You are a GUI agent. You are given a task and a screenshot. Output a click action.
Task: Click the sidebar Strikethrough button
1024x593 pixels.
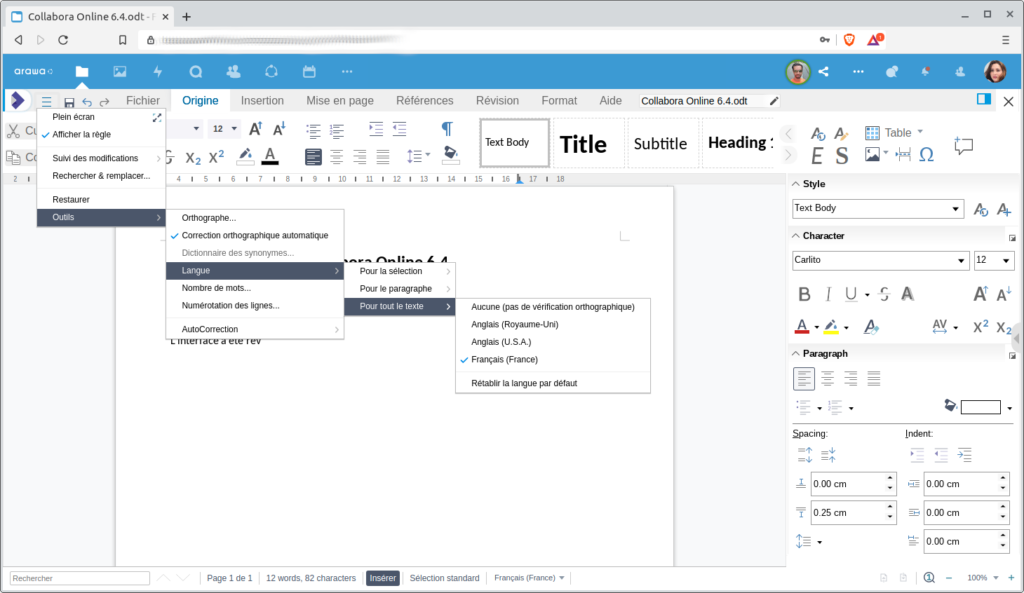pos(884,295)
